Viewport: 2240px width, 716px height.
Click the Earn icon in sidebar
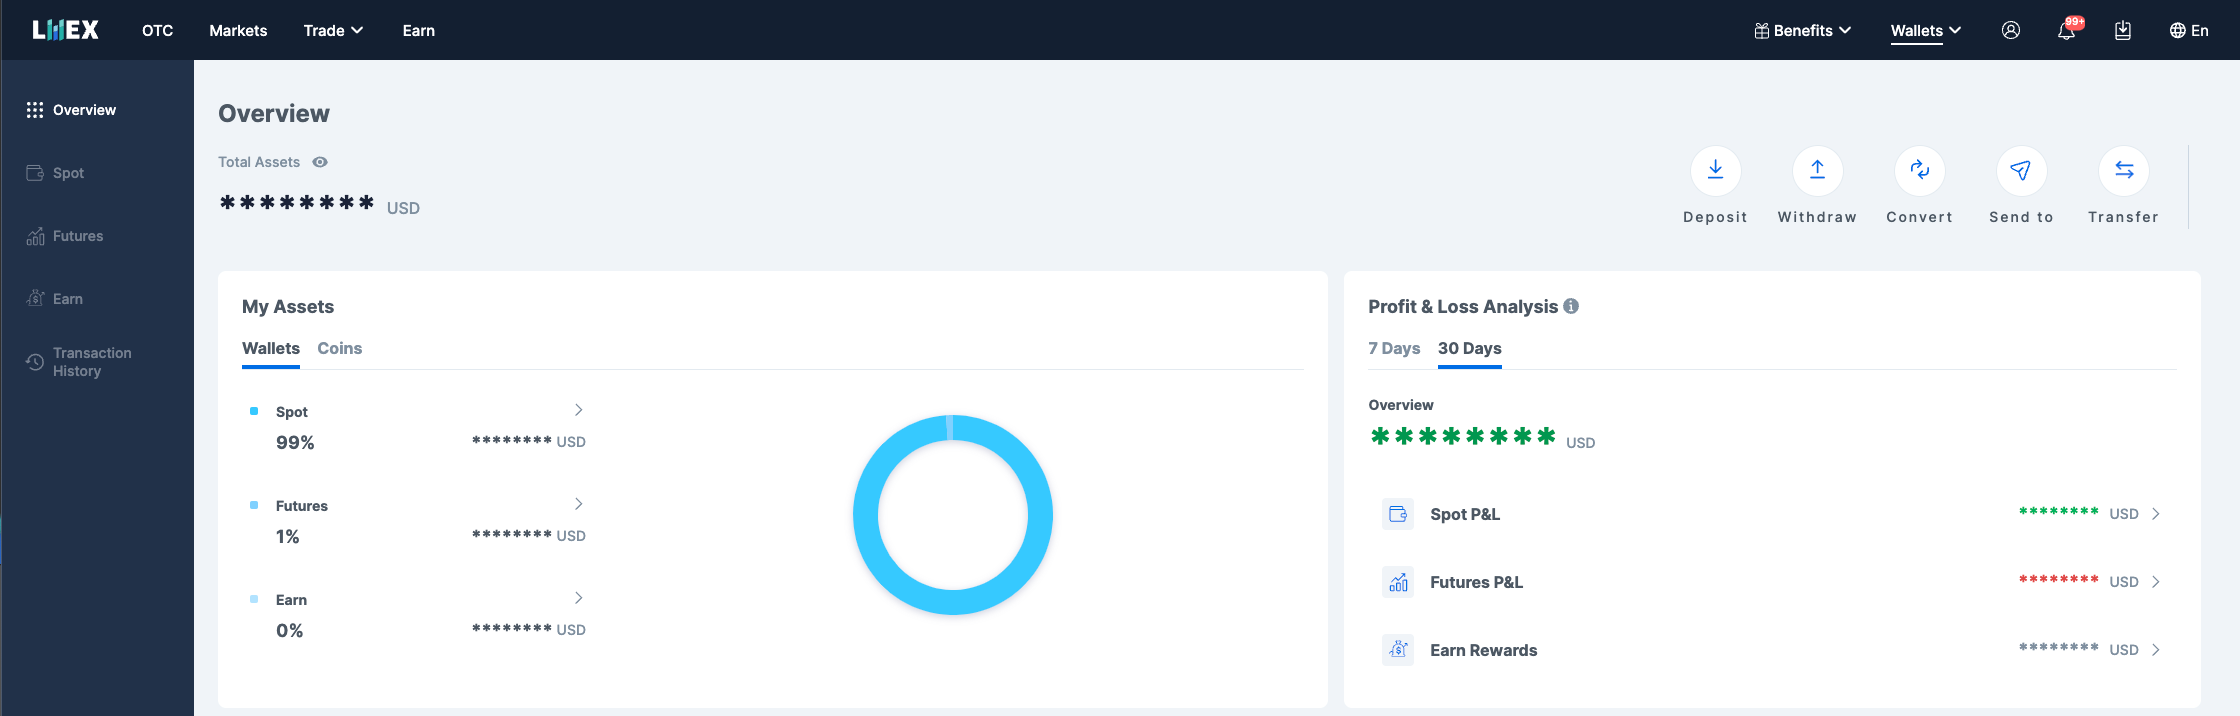(x=35, y=298)
